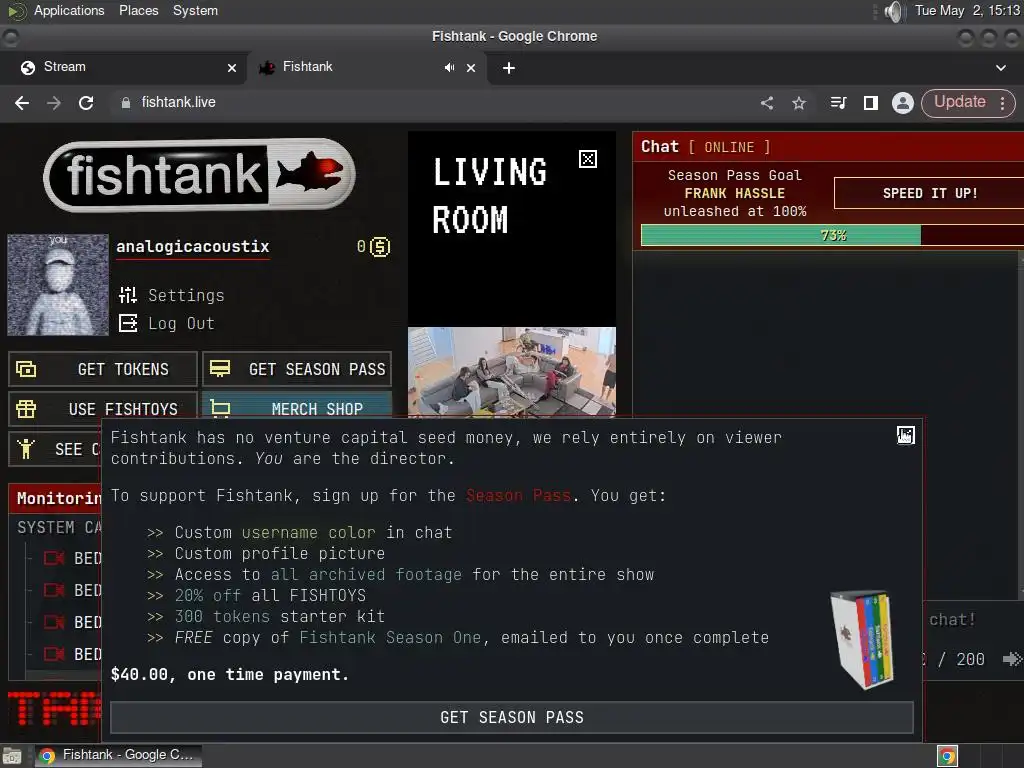This screenshot has width=1024, height=768.
Task: Click the browser forward arrow
Action: 54,103
